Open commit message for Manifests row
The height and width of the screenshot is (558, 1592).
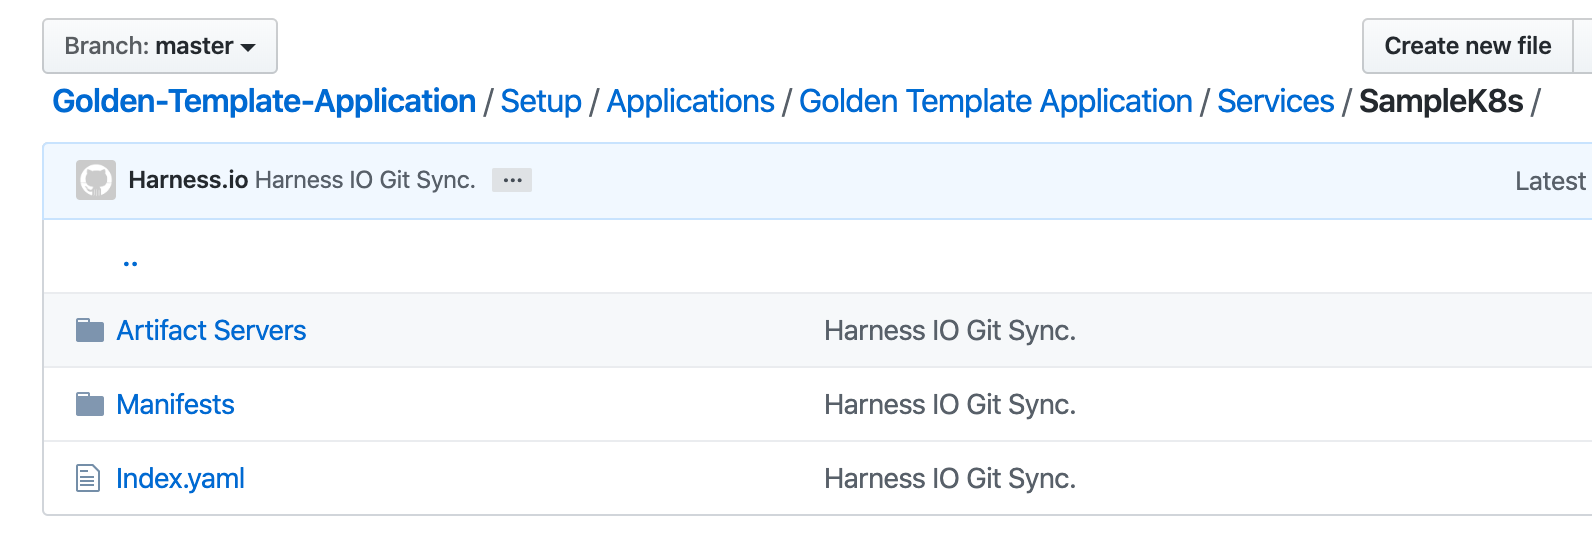(x=950, y=404)
